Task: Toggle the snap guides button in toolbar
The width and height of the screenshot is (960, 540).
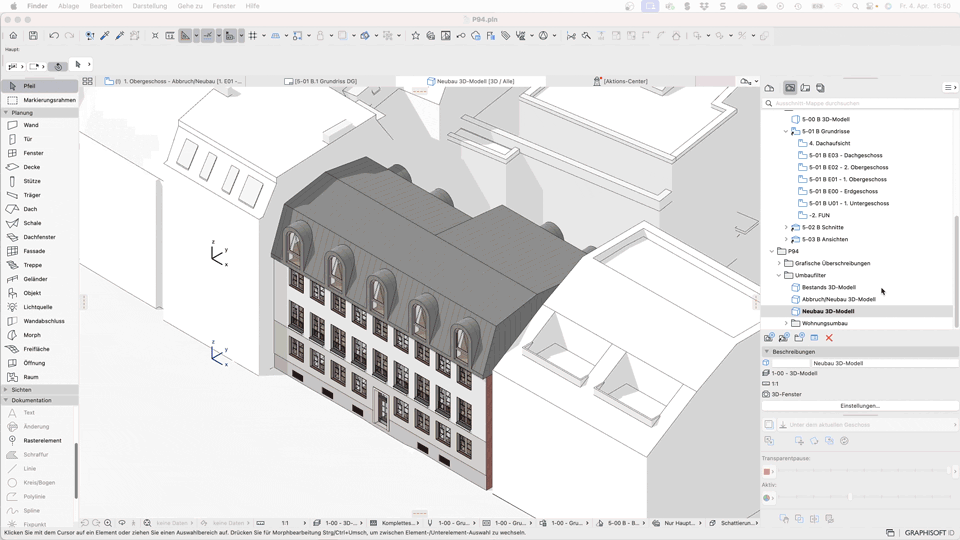Action: 208,36
